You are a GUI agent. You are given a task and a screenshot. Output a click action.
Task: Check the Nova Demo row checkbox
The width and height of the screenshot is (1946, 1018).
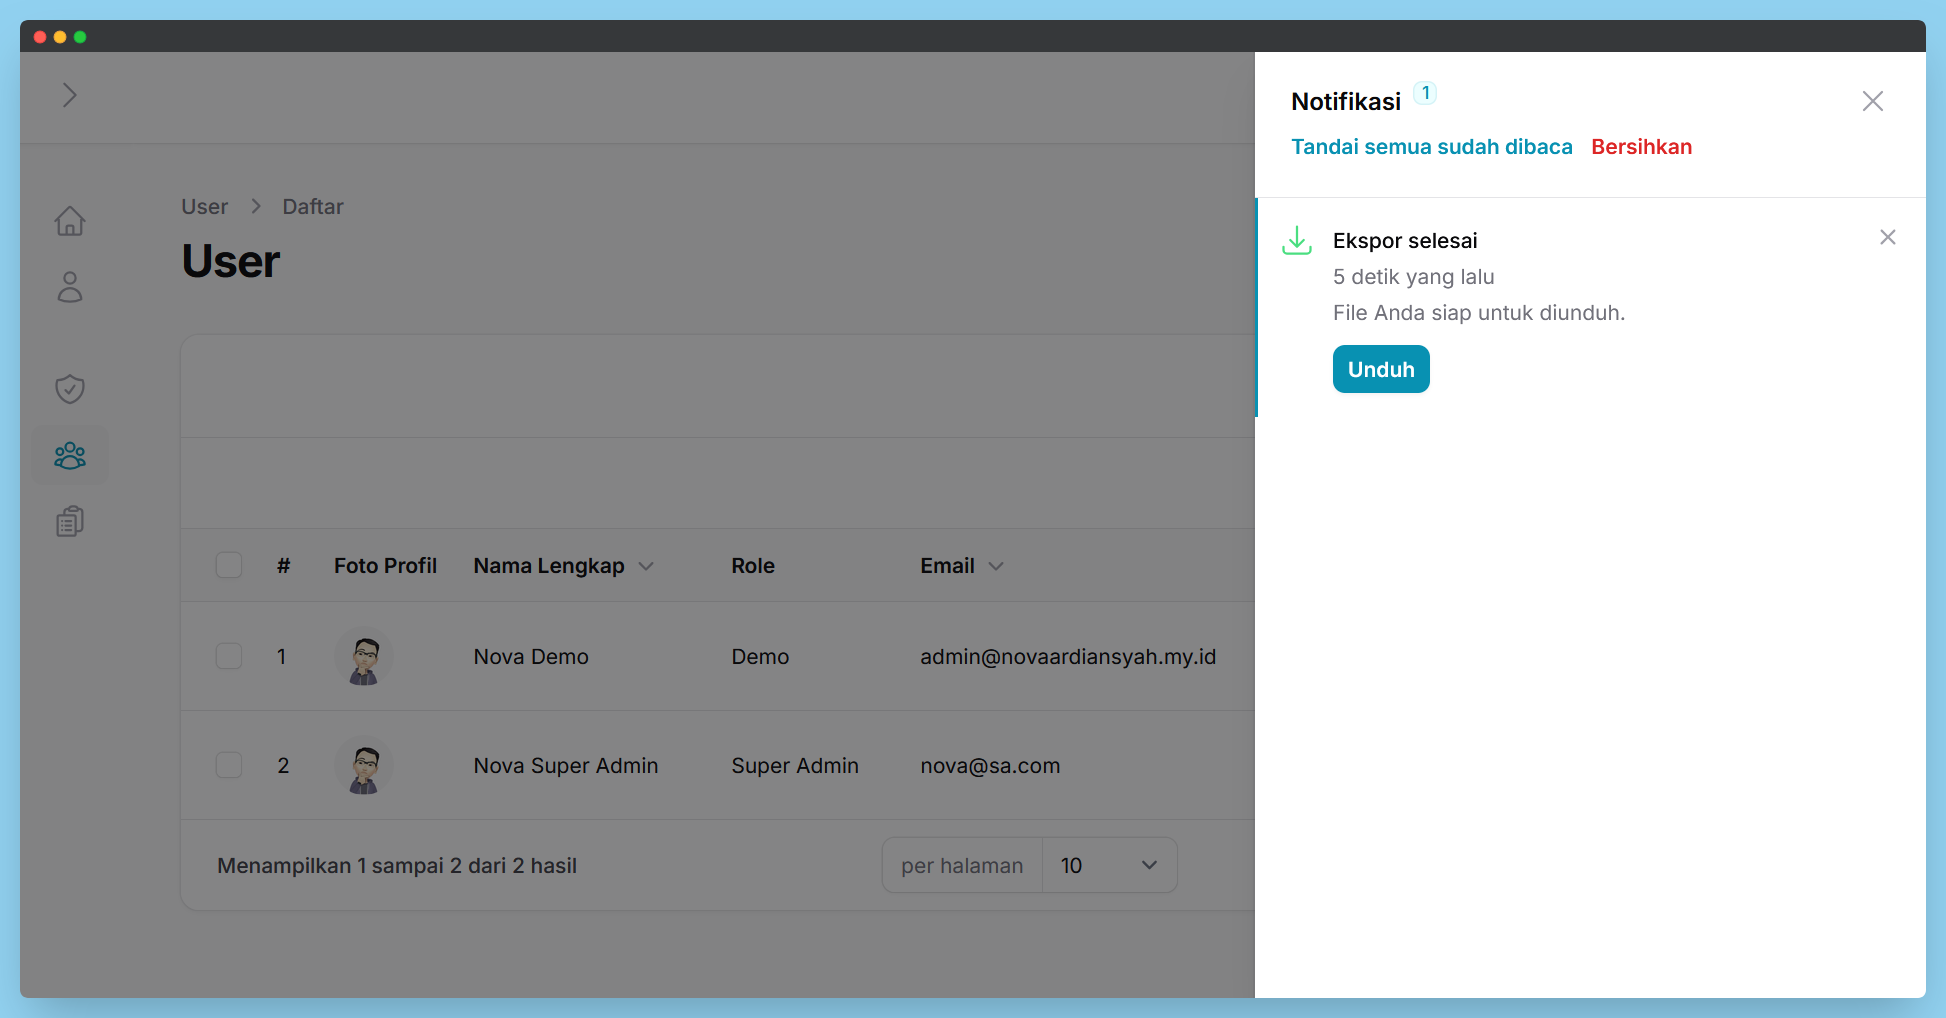229,656
